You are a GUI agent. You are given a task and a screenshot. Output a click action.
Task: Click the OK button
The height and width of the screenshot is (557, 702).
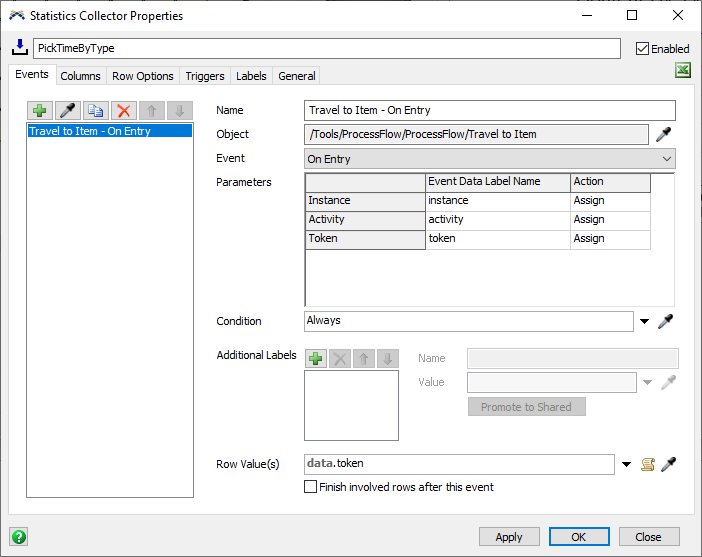coord(579,537)
